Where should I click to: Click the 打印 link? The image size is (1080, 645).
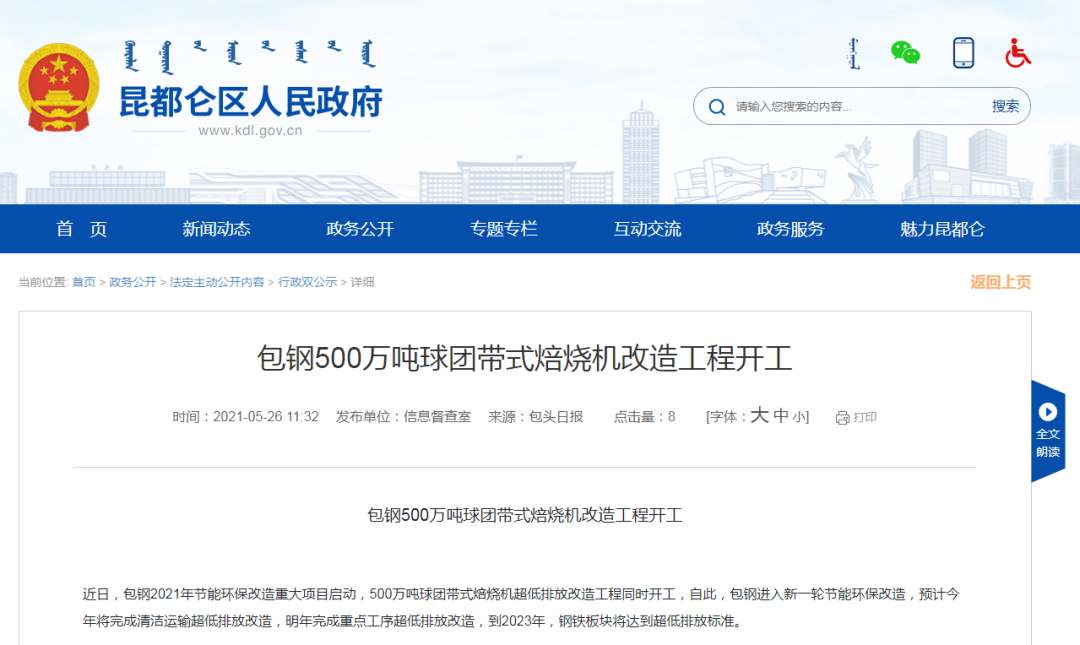864,417
